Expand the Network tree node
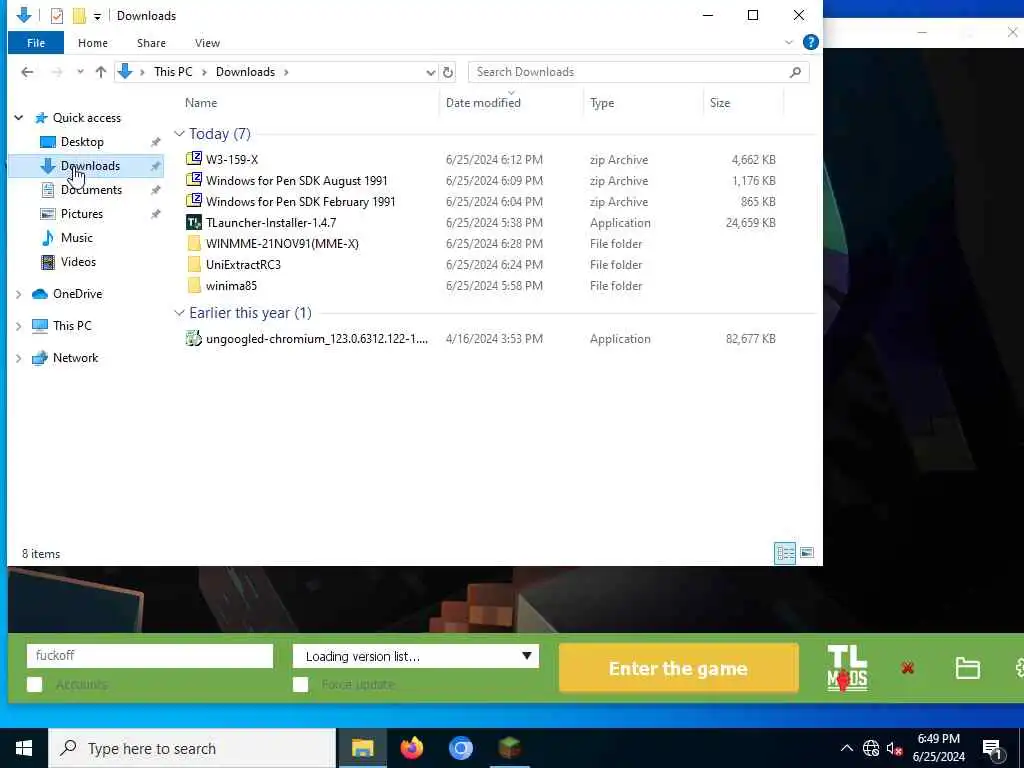The width and height of the screenshot is (1024, 768). coord(19,358)
